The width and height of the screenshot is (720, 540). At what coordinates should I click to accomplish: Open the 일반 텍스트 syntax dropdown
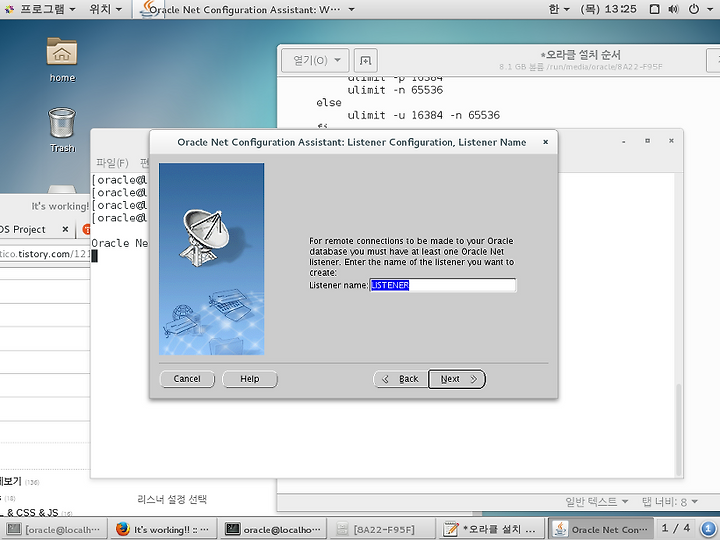point(596,501)
